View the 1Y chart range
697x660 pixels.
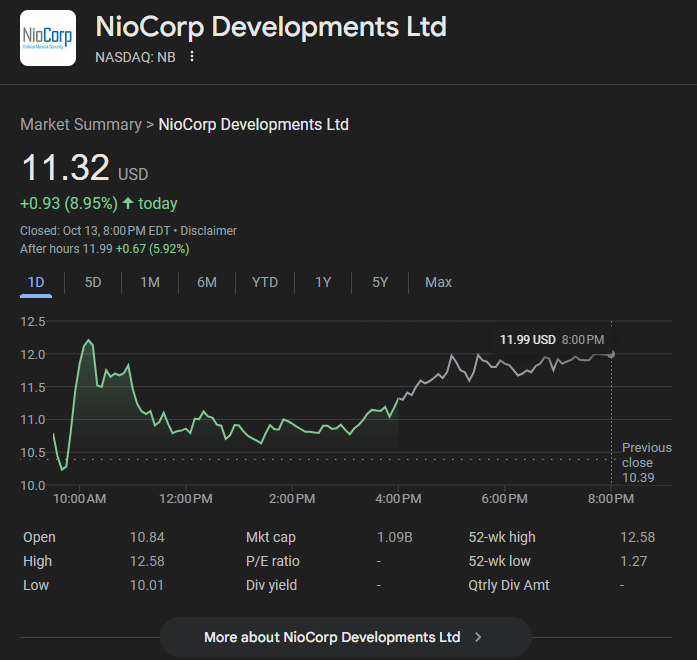point(323,282)
